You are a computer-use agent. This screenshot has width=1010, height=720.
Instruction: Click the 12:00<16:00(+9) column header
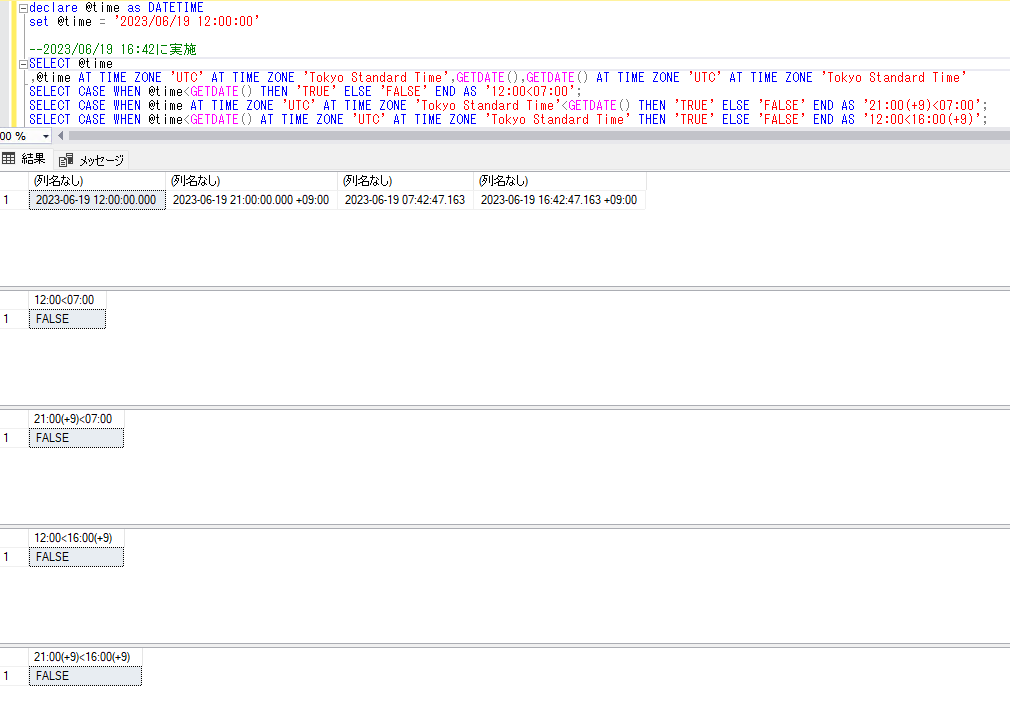(x=76, y=538)
